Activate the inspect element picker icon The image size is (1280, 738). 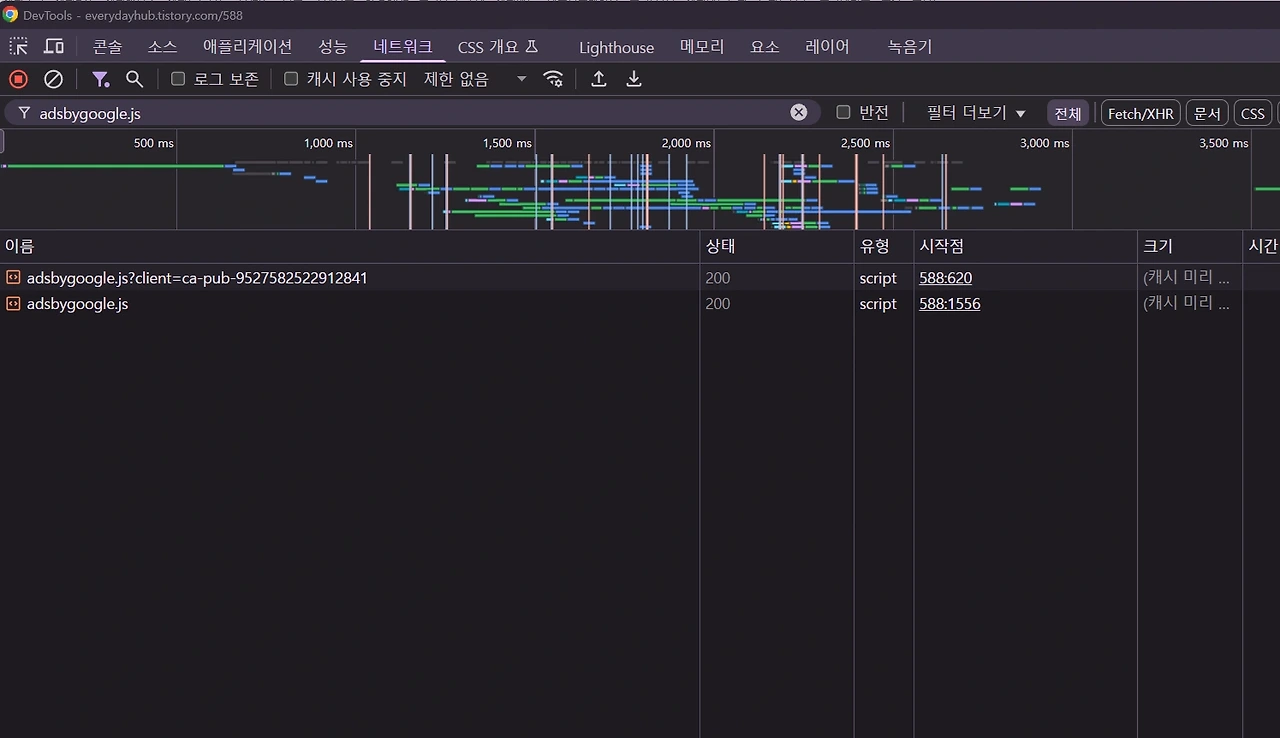(x=19, y=46)
